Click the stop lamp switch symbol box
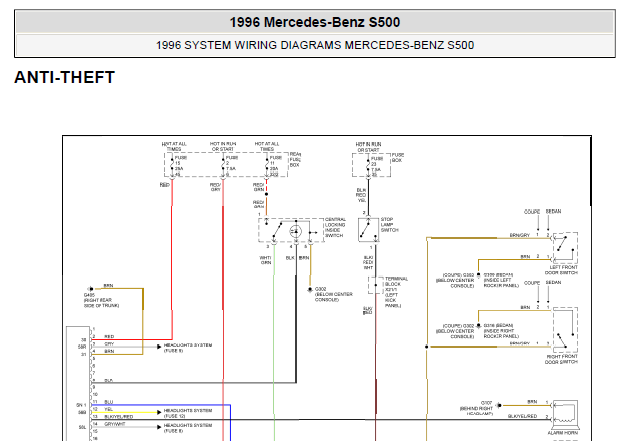 coord(368,229)
